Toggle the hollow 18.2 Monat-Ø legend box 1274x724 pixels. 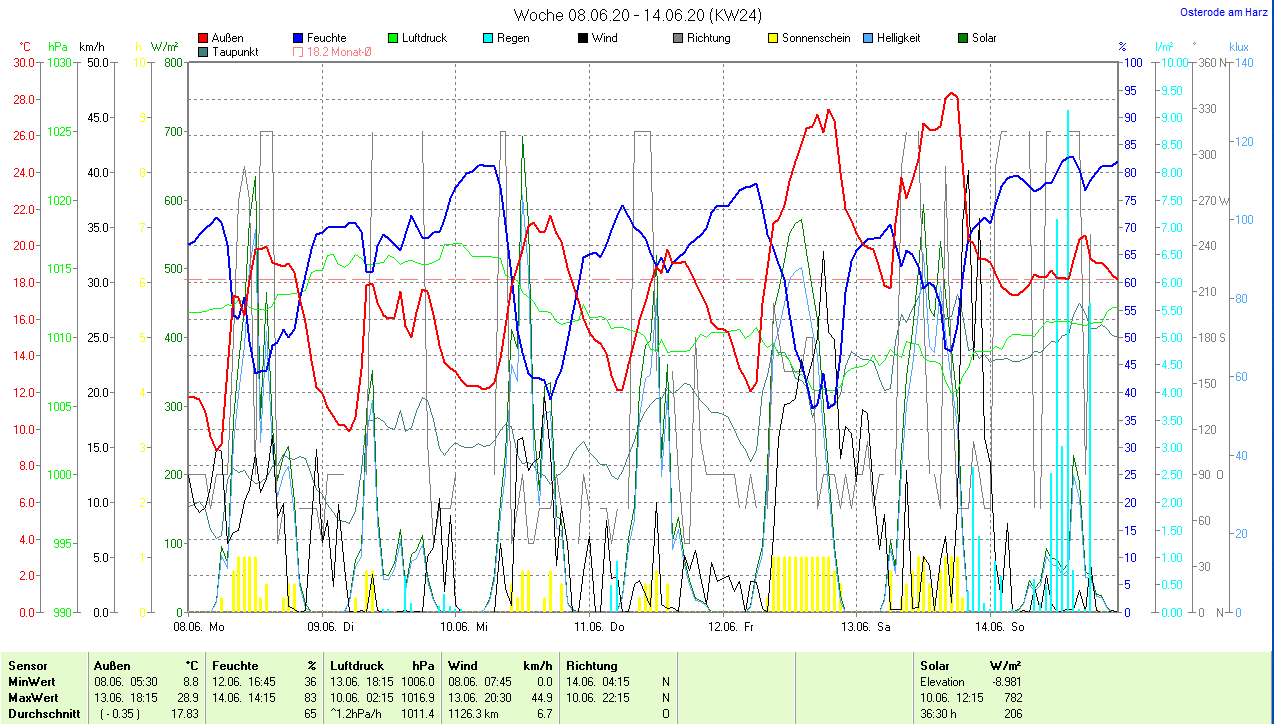pyautogui.click(x=298, y=52)
